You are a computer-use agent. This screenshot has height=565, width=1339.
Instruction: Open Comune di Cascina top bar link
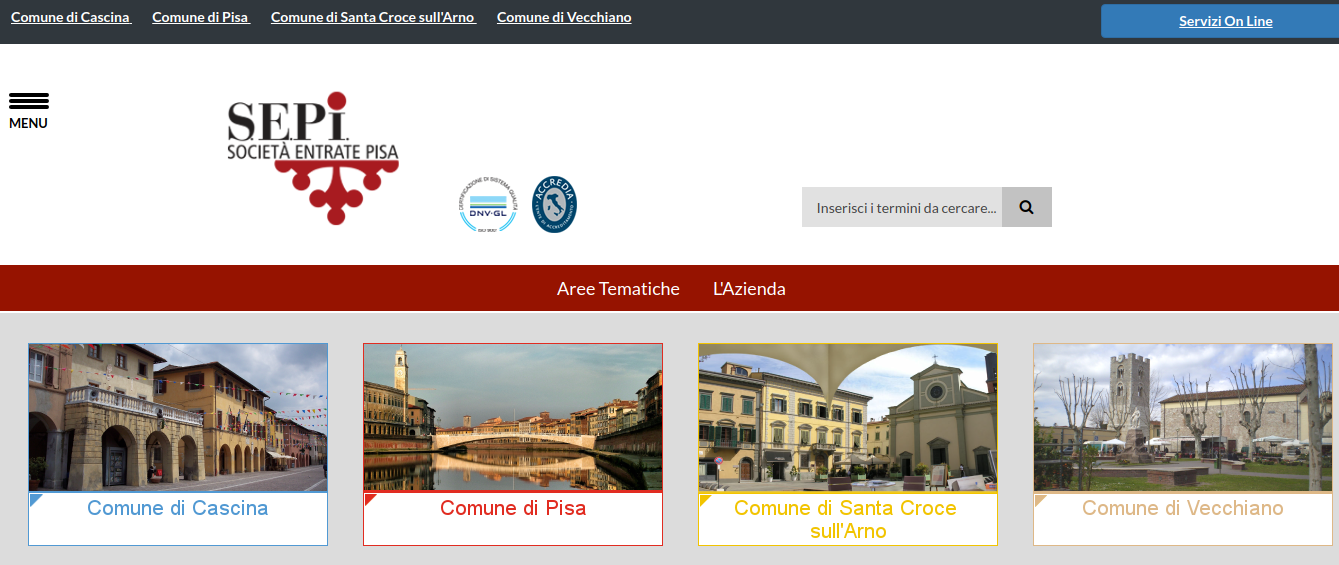tap(71, 17)
